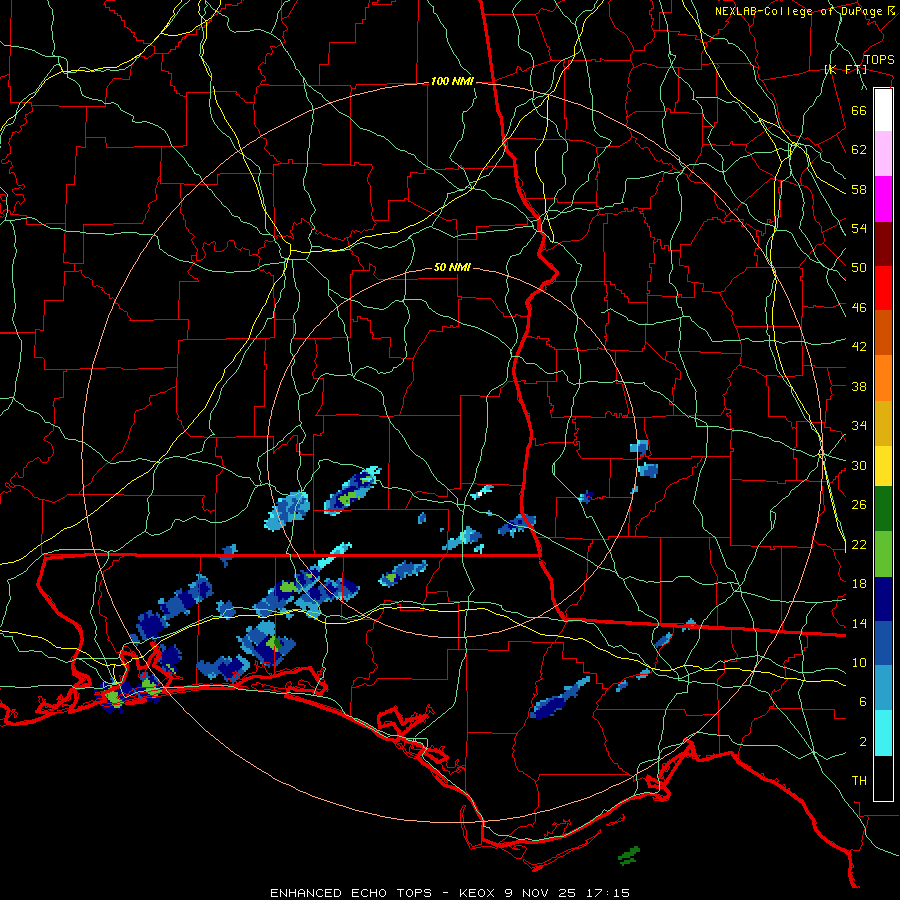Image resolution: width=900 pixels, height=900 pixels.
Task: Click the bright red legend swatch
Action: tap(883, 288)
